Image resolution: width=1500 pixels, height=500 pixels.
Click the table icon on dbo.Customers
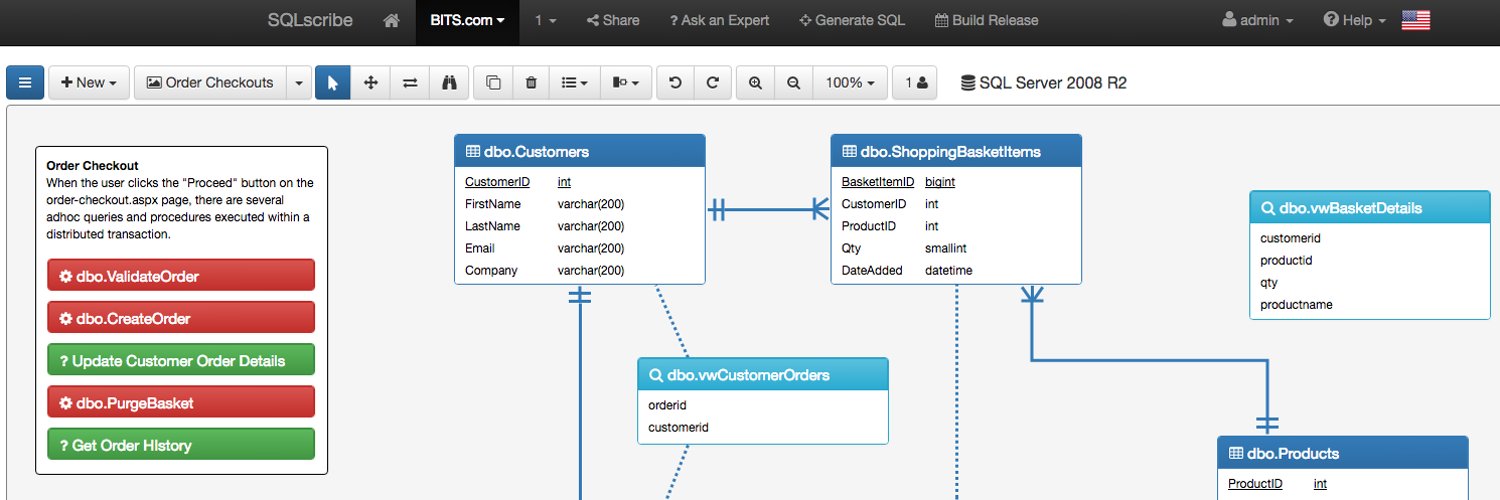(473, 152)
